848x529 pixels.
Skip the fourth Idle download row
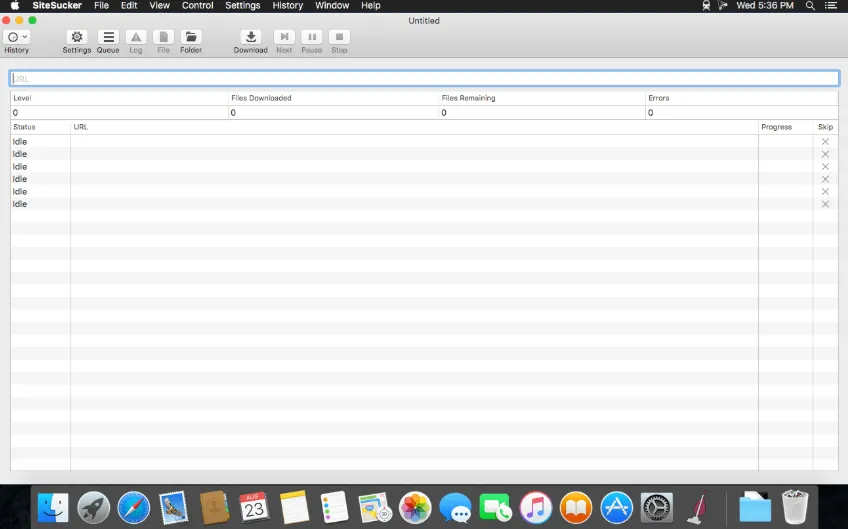point(825,179)
